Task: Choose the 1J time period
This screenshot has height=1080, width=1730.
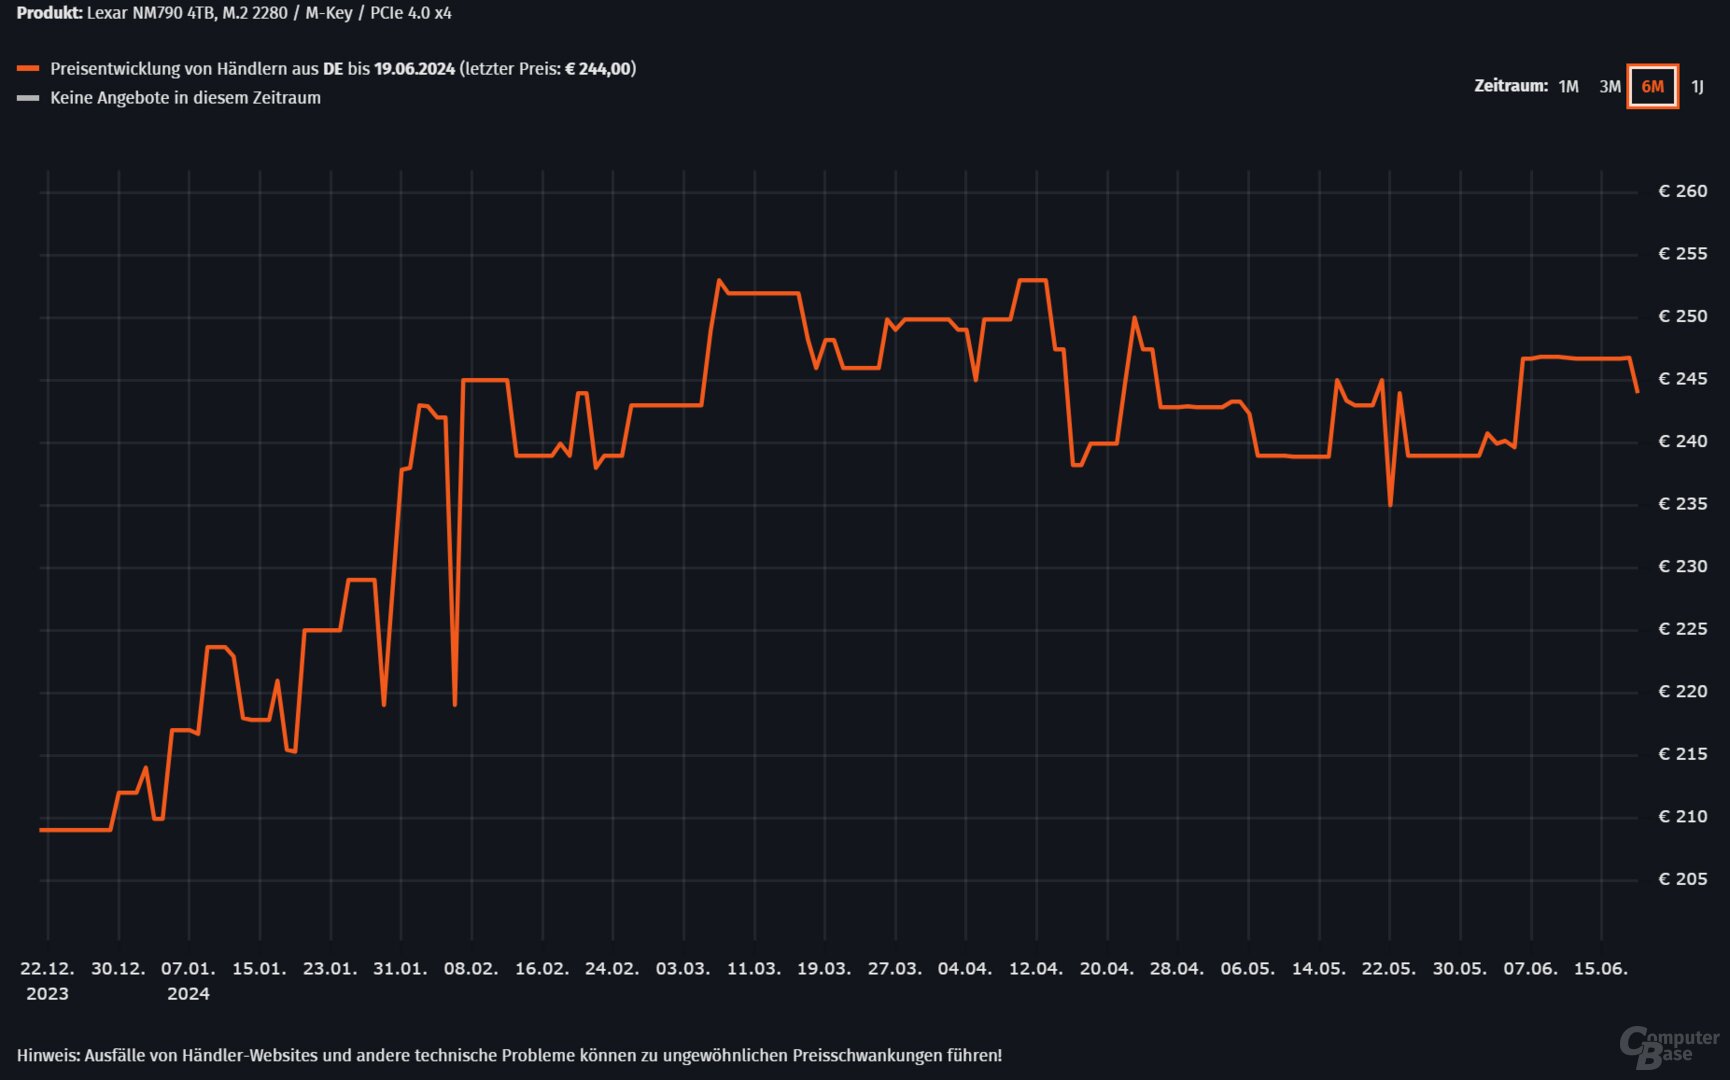Action: (1697, 87)
